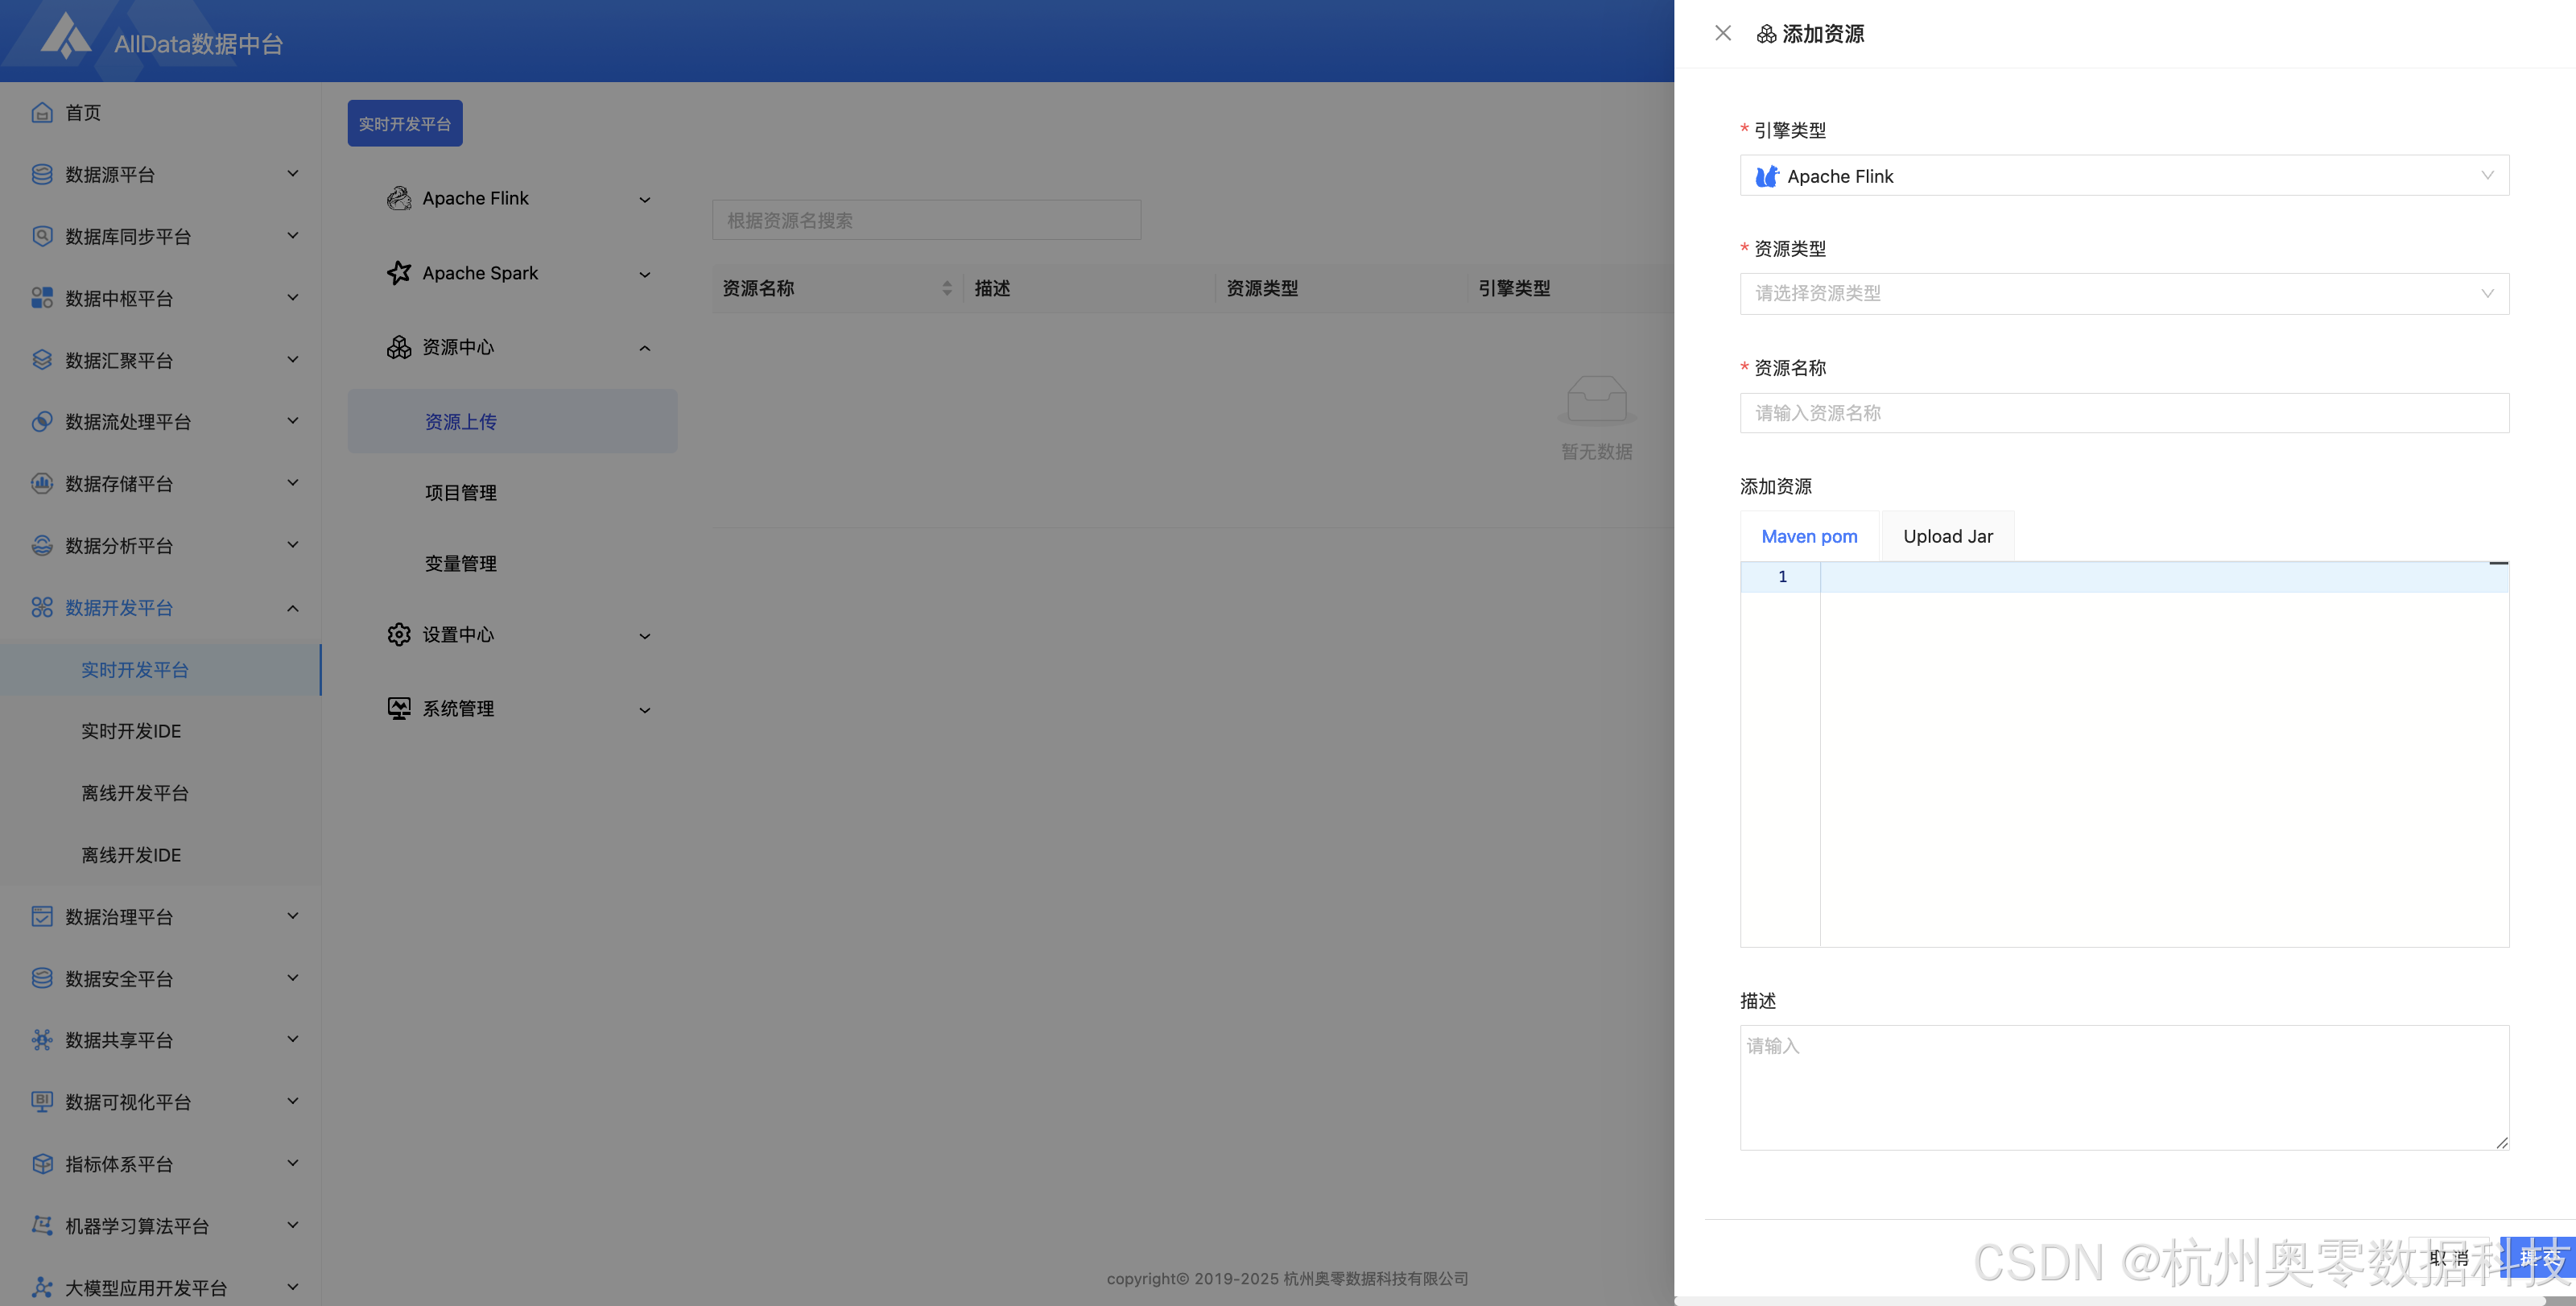The image size is (2576, 1306).
Task: Switch to the Upload Jar tab
Action: 1947,536
